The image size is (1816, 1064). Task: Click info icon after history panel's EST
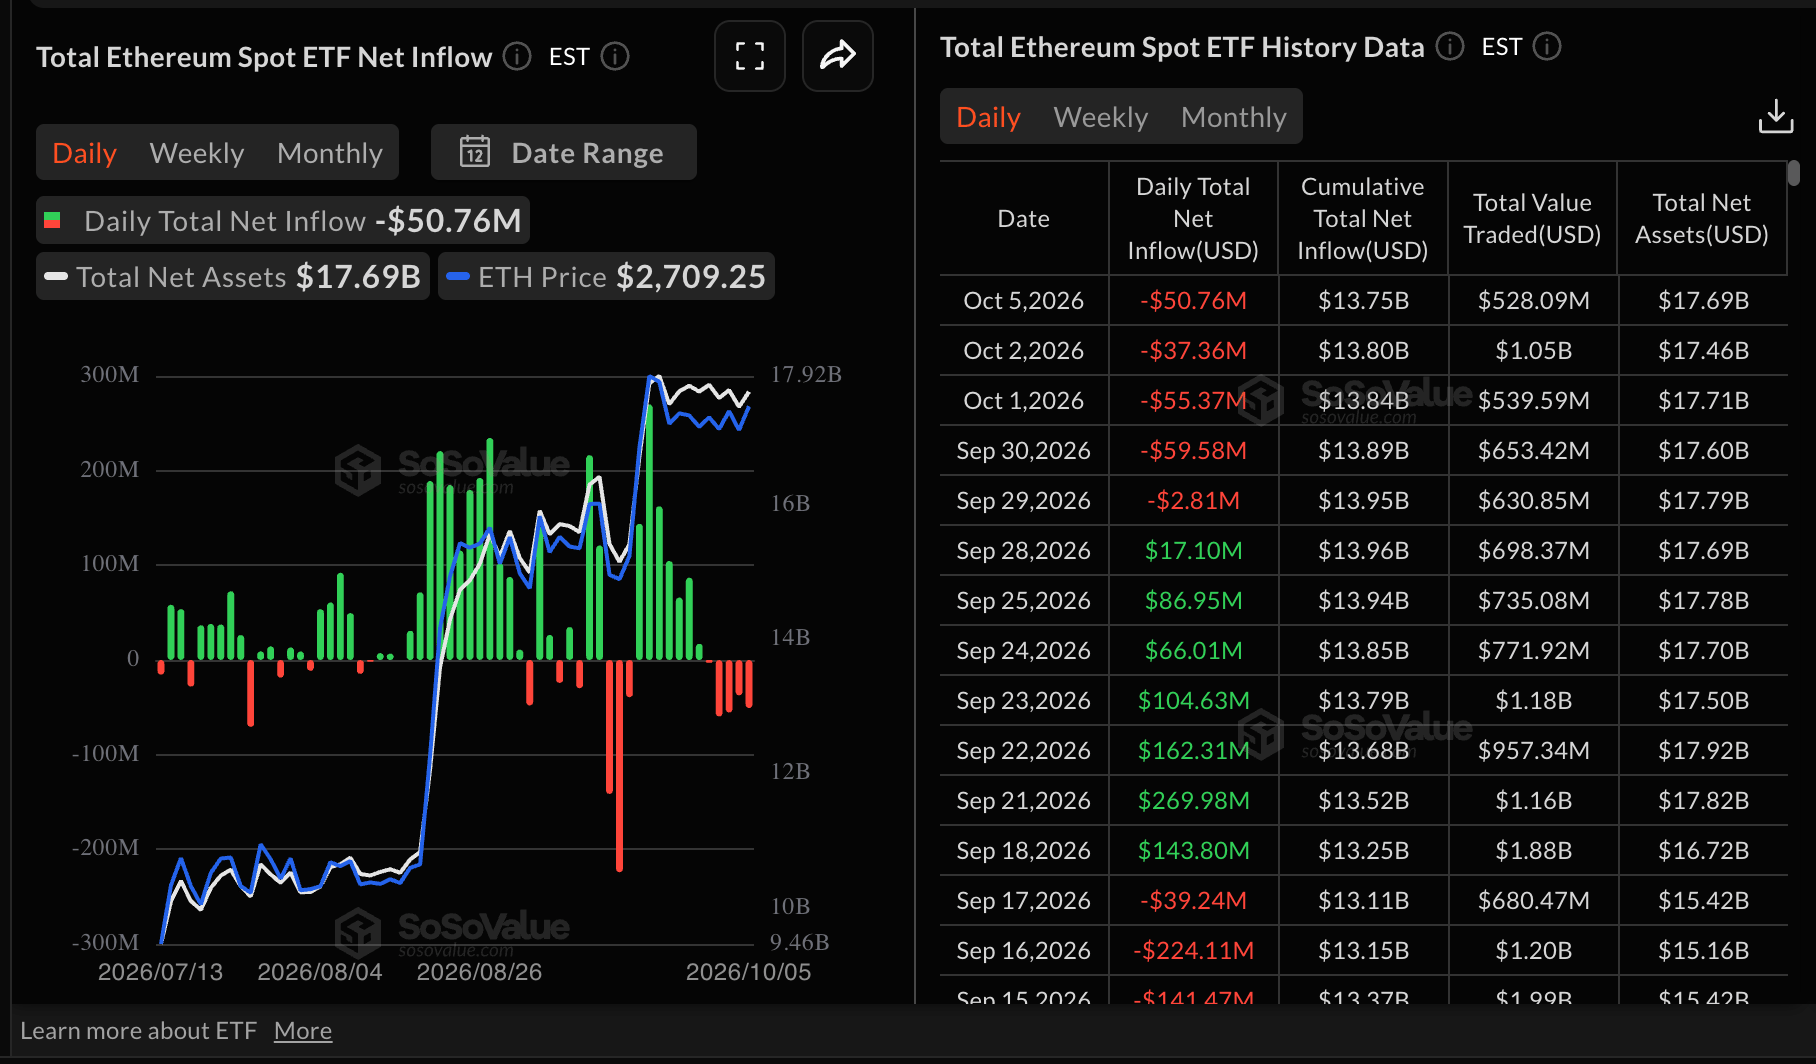(1547, 46)
